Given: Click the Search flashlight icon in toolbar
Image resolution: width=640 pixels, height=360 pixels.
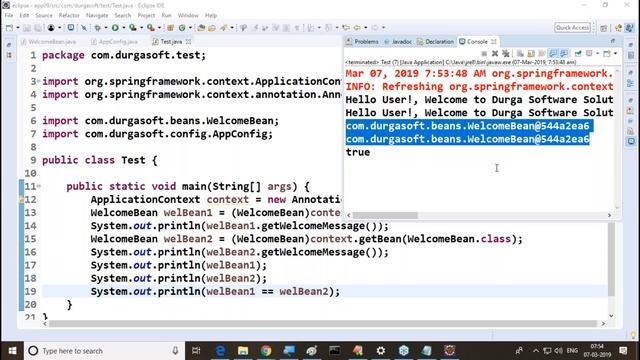Looking at the screenshot, I should (224, 28).
